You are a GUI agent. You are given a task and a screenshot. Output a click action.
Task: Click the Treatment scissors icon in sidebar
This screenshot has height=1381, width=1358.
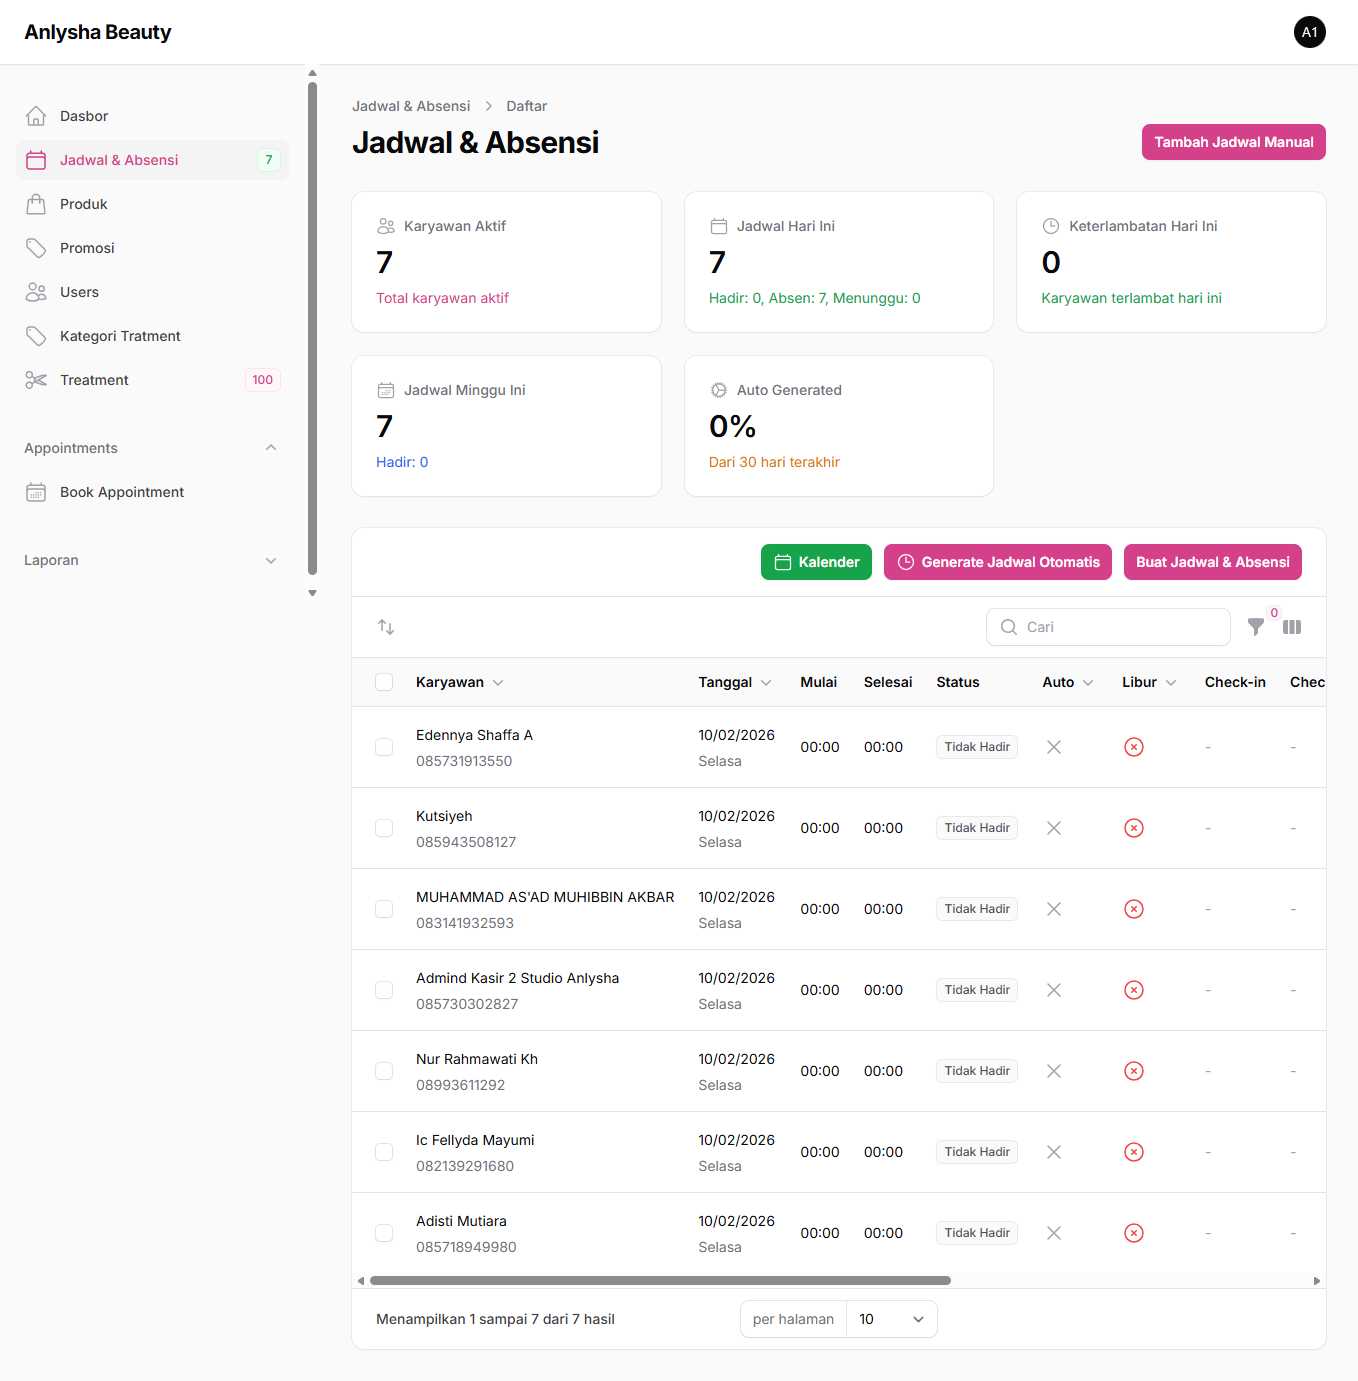[x=36, y=380]
